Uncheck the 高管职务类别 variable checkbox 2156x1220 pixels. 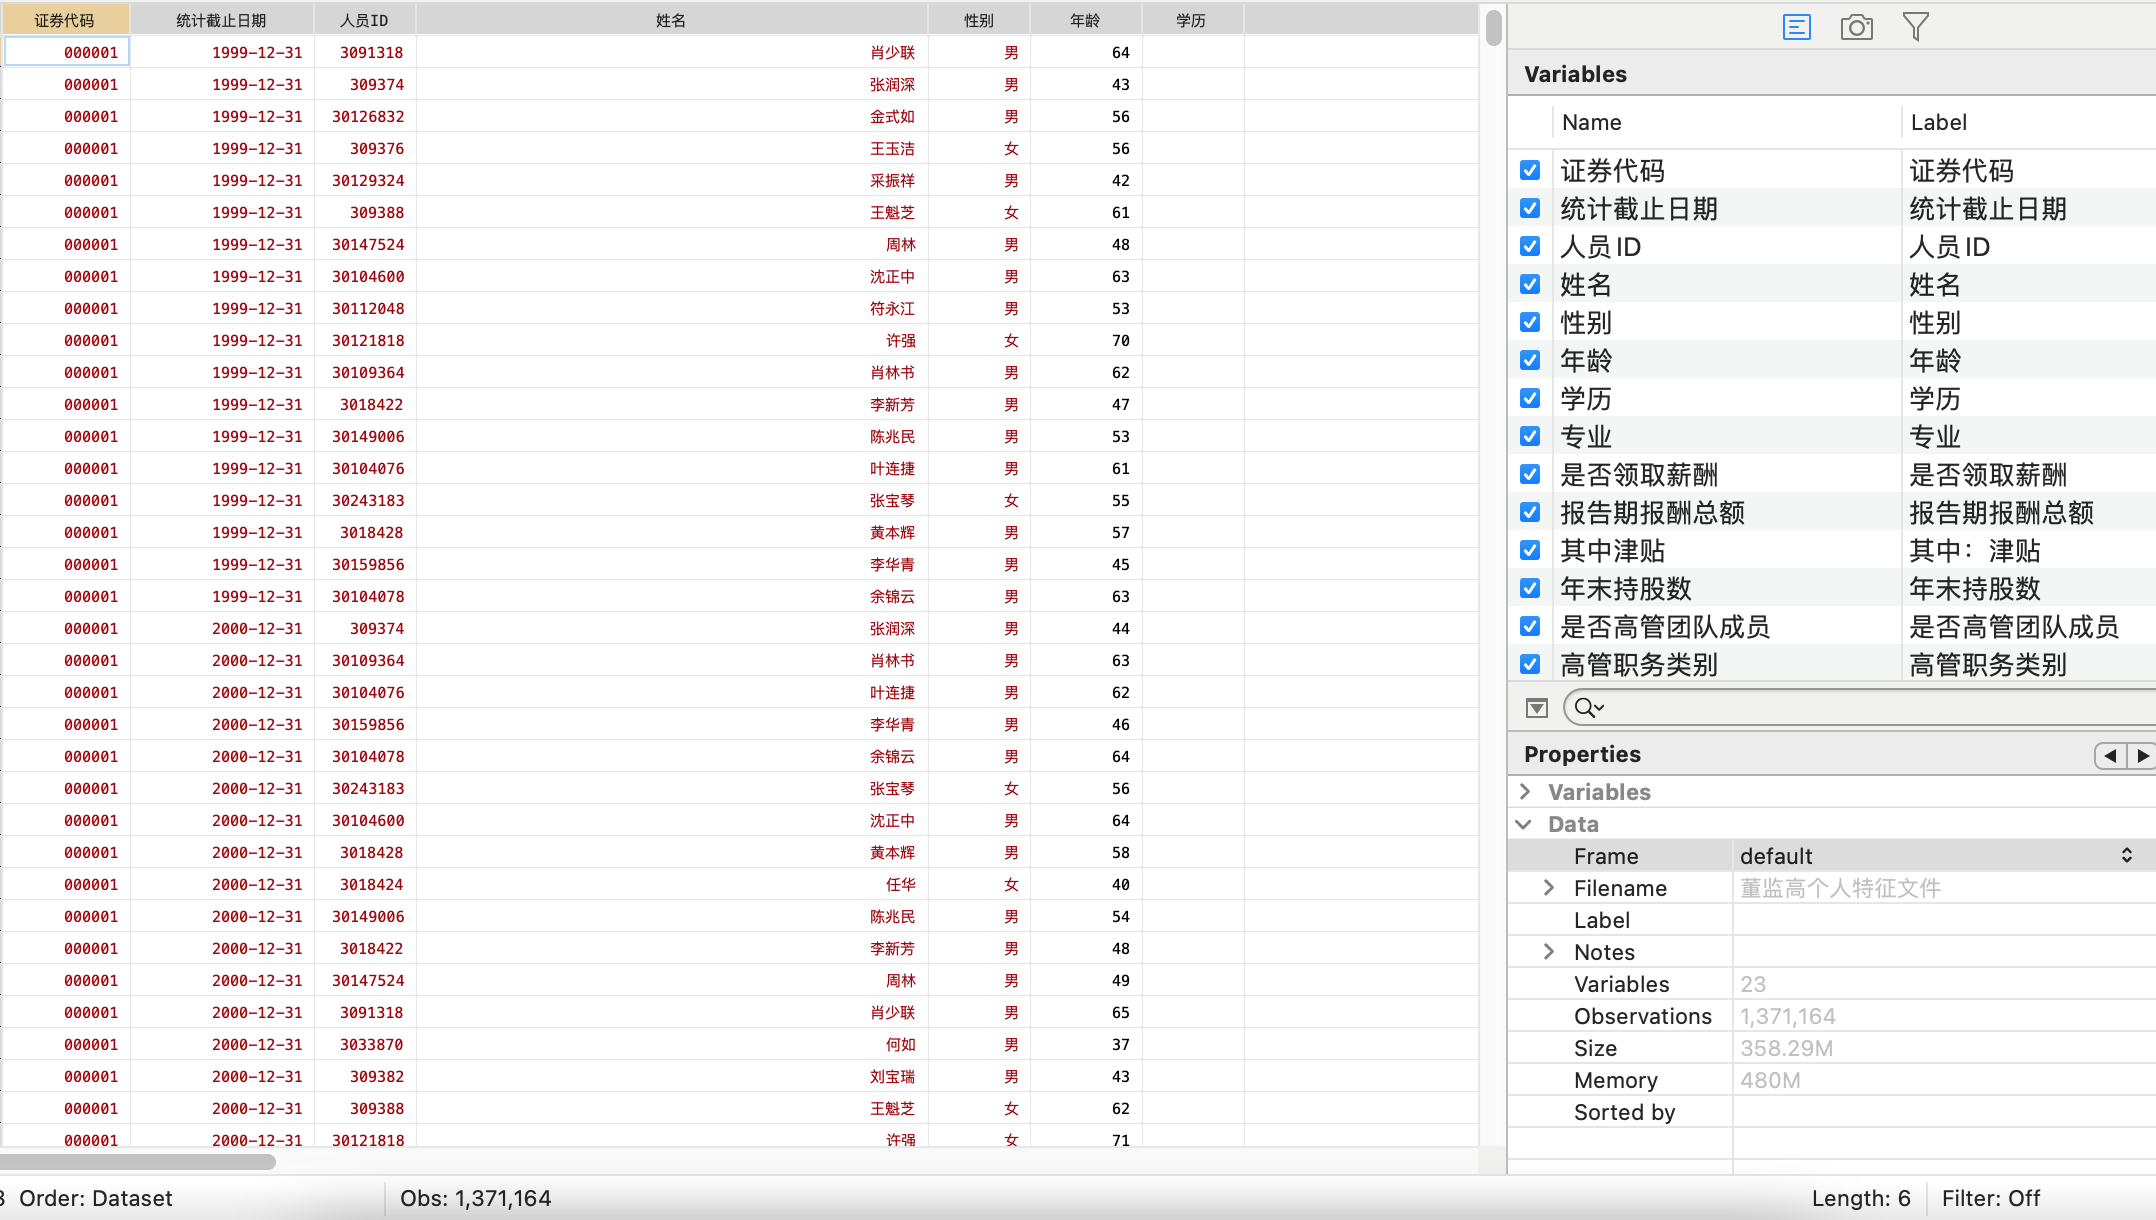point(1530,664)
